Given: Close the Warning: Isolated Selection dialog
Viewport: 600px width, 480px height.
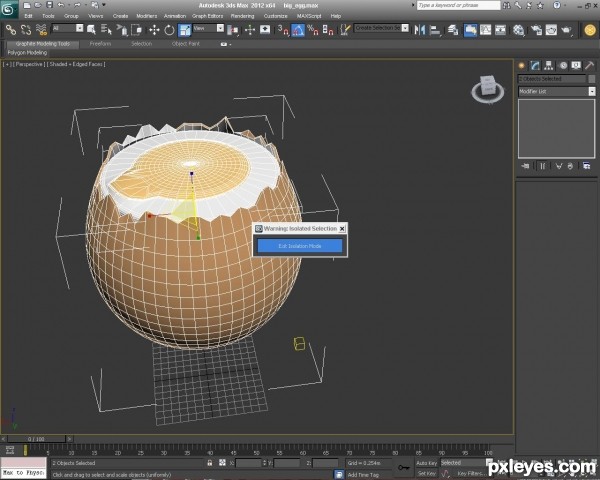Looking at the screenshot, I should click(x=342, y=229).
